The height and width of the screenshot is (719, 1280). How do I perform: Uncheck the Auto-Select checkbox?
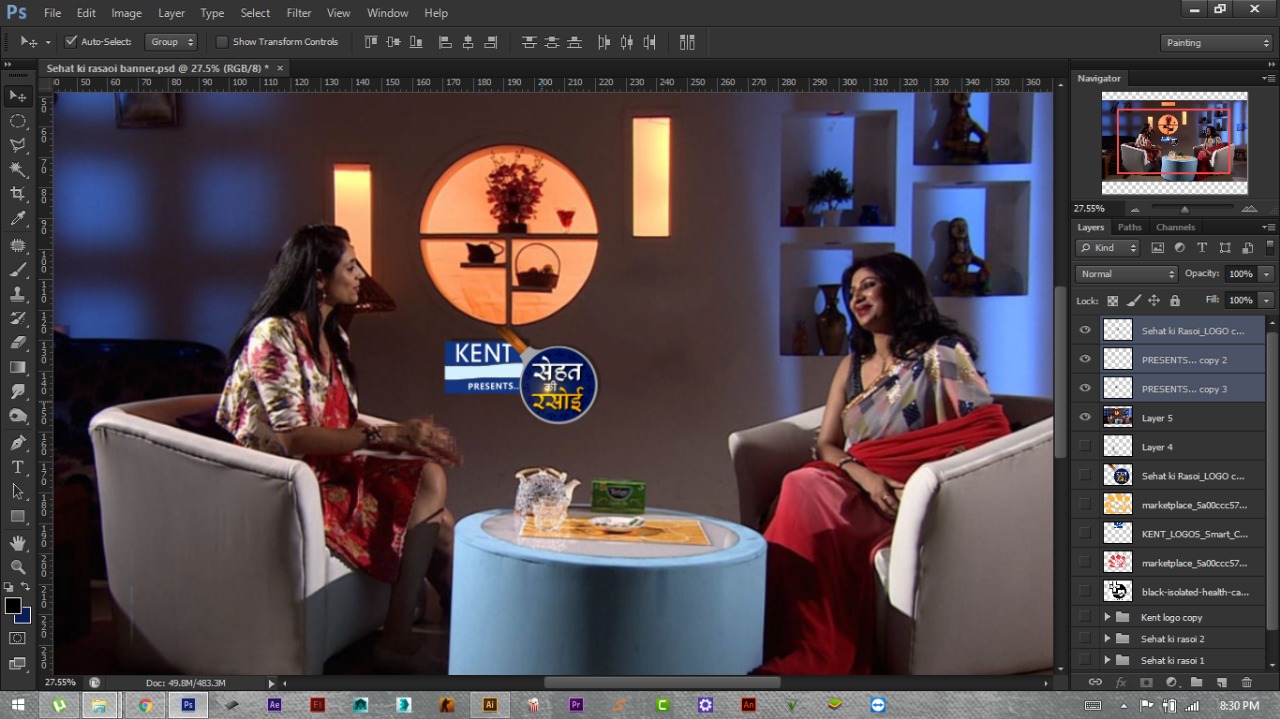(x=71, y=42)
